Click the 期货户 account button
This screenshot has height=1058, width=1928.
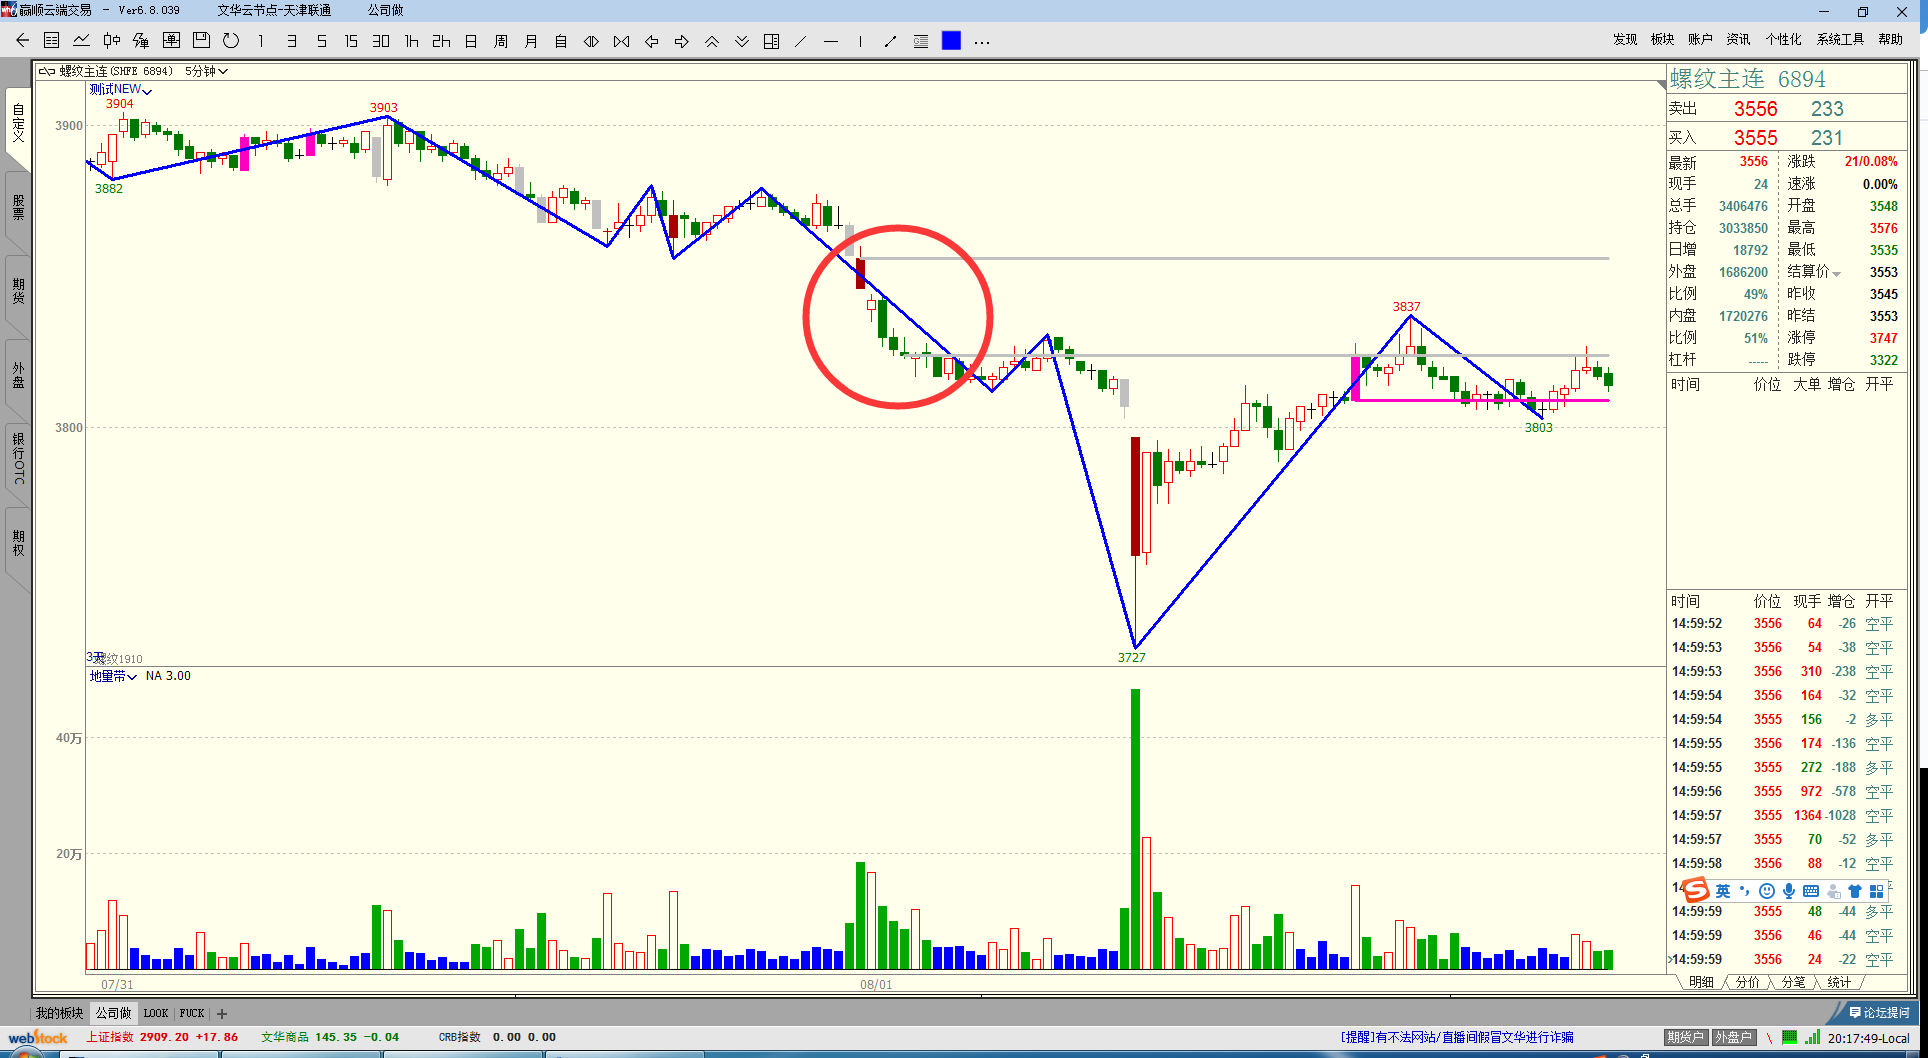1686,1037
